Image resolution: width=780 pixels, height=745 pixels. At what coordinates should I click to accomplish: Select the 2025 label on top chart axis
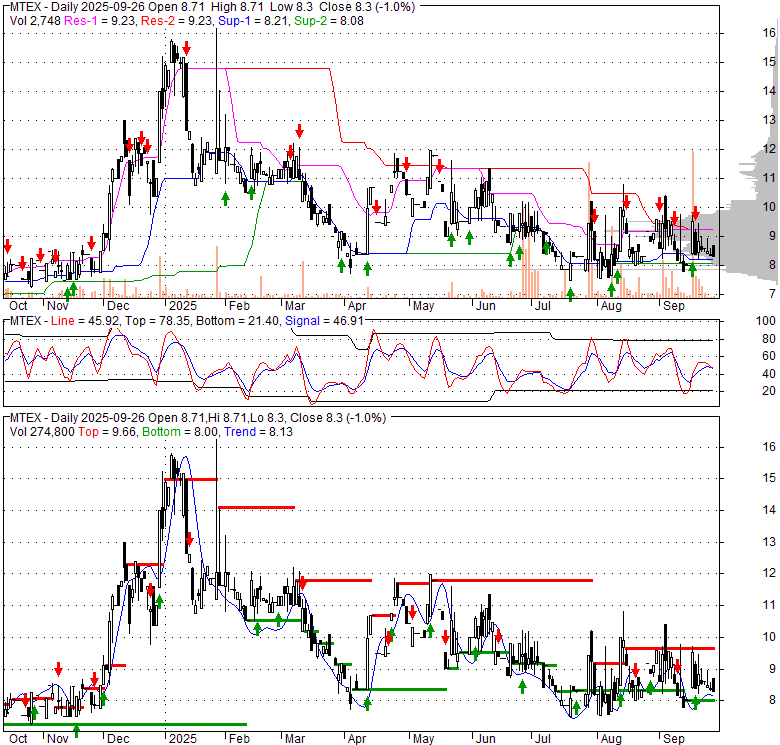coord(183,305)
